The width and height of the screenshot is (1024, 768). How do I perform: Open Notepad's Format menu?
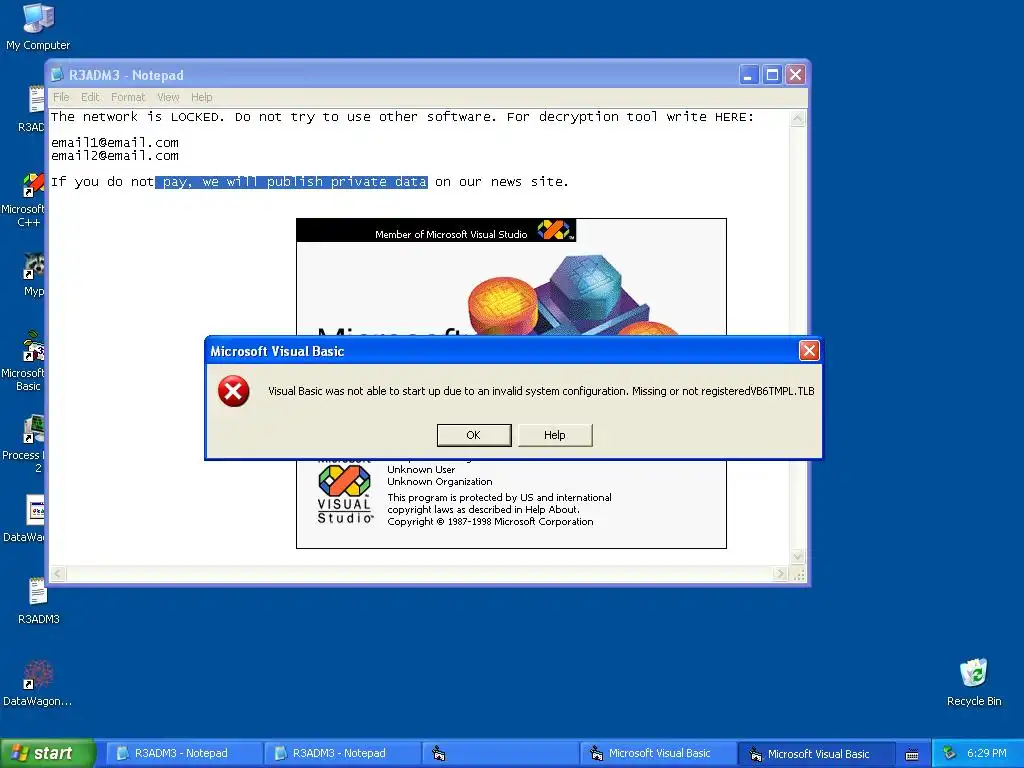[128, 97]
